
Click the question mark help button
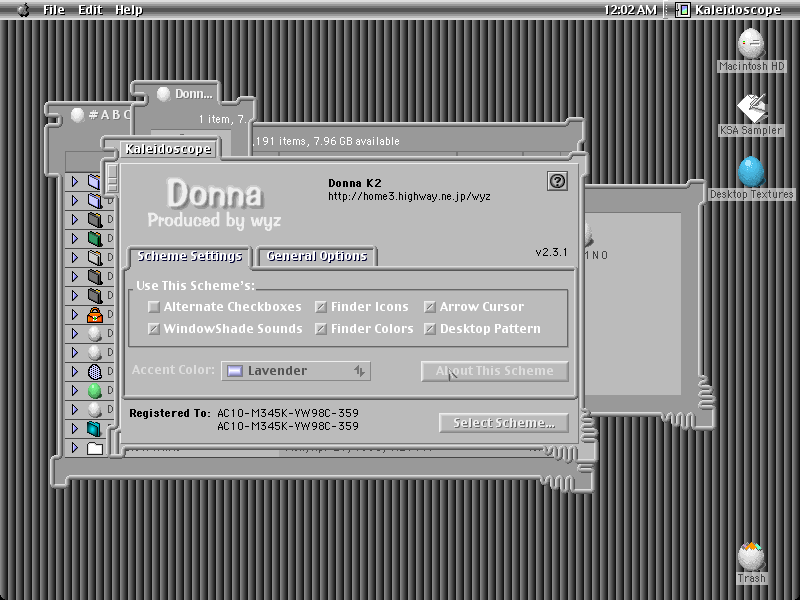point(557,181)
